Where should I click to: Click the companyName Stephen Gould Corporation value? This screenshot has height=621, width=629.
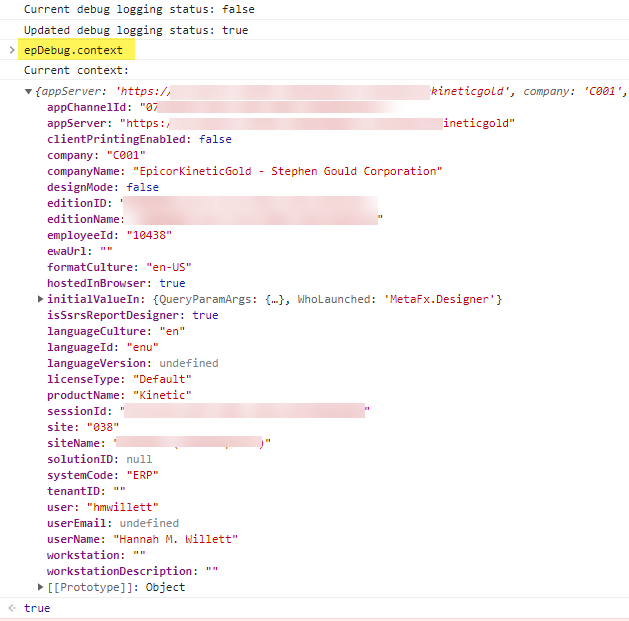coord(288,171)
